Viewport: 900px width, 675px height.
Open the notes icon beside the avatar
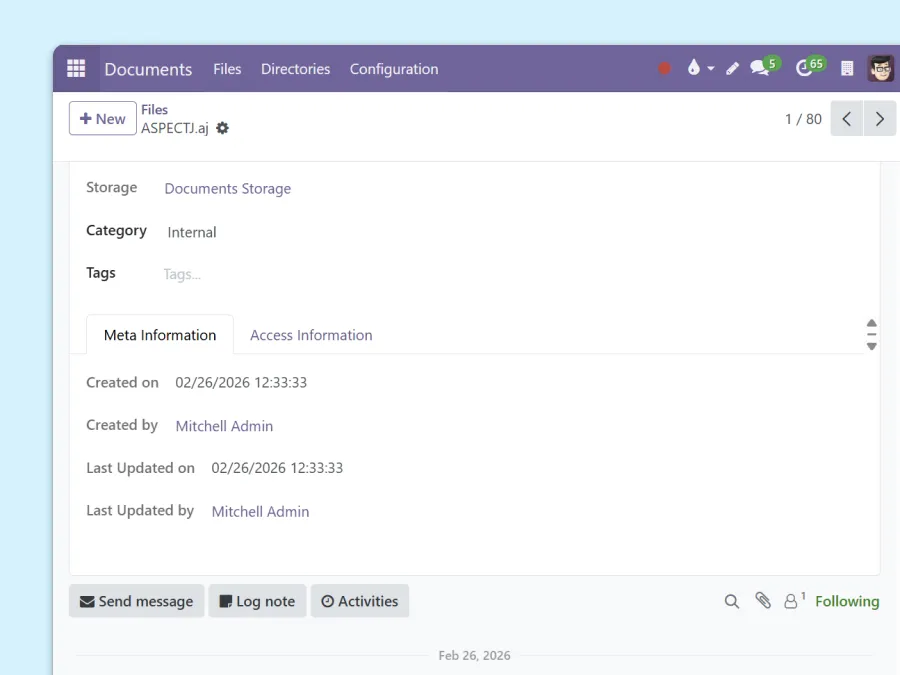[847, 68]
